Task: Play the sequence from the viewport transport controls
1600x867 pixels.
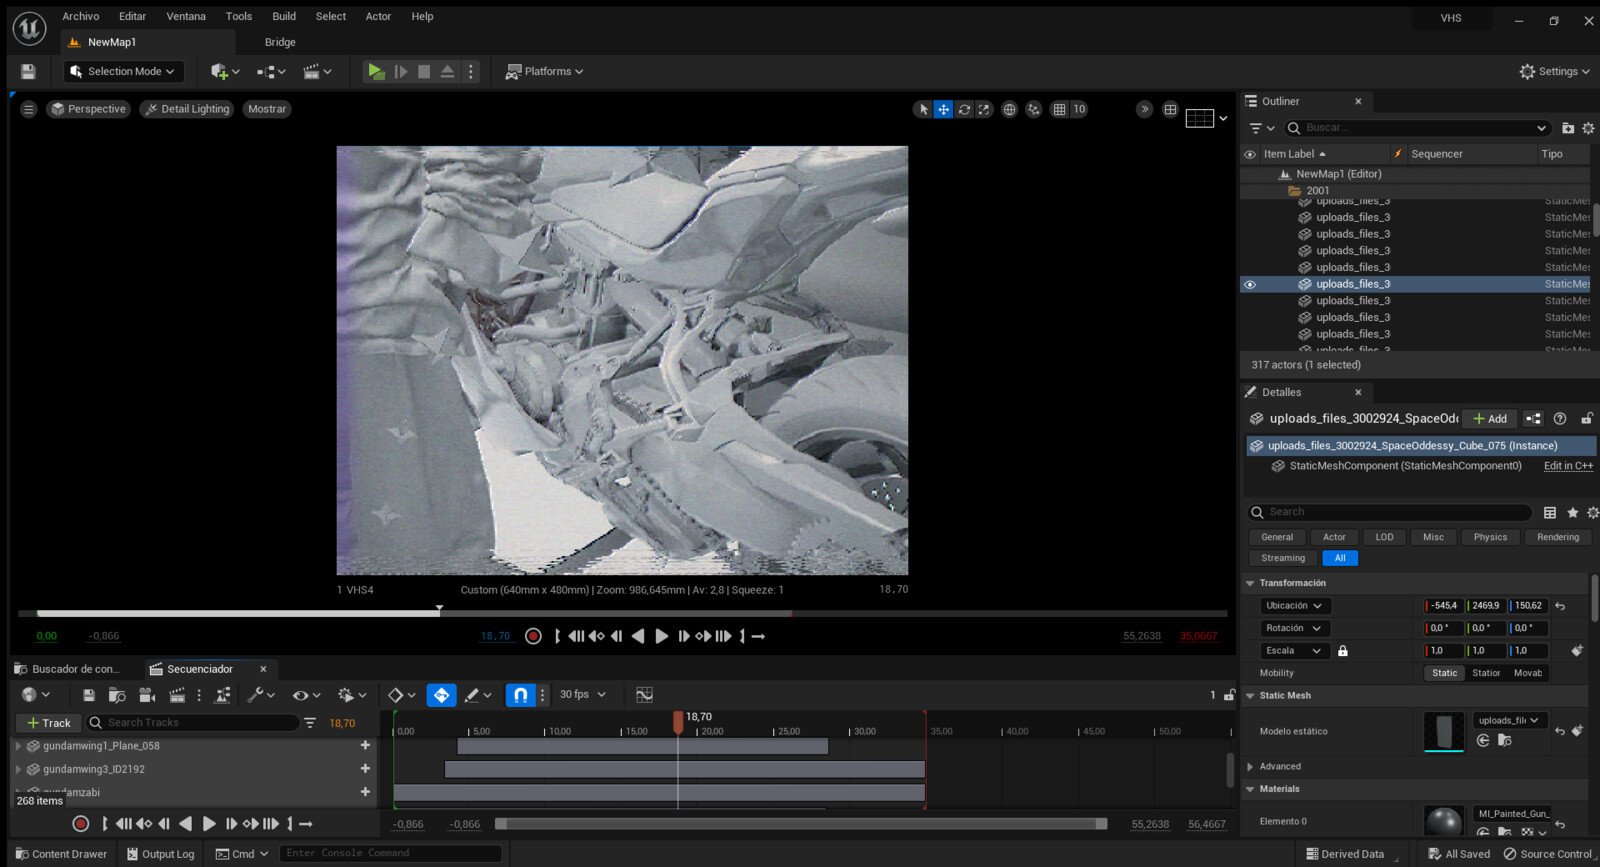Action: coord(661,636)
